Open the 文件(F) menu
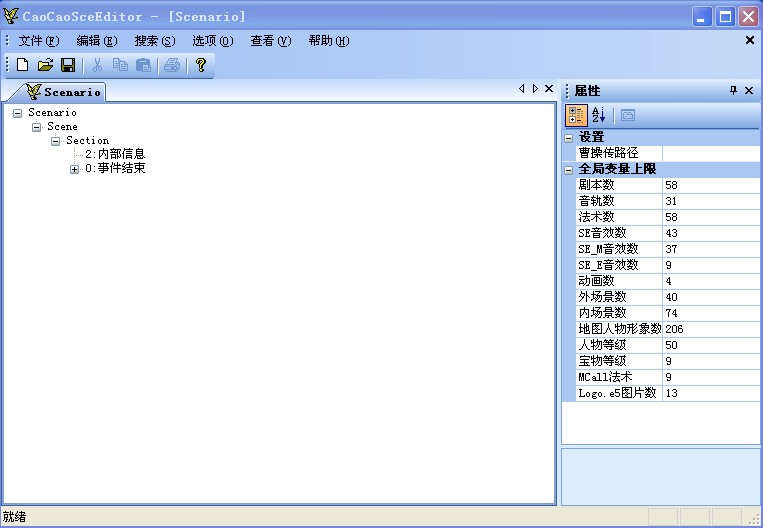 click(x=39, y=41)
